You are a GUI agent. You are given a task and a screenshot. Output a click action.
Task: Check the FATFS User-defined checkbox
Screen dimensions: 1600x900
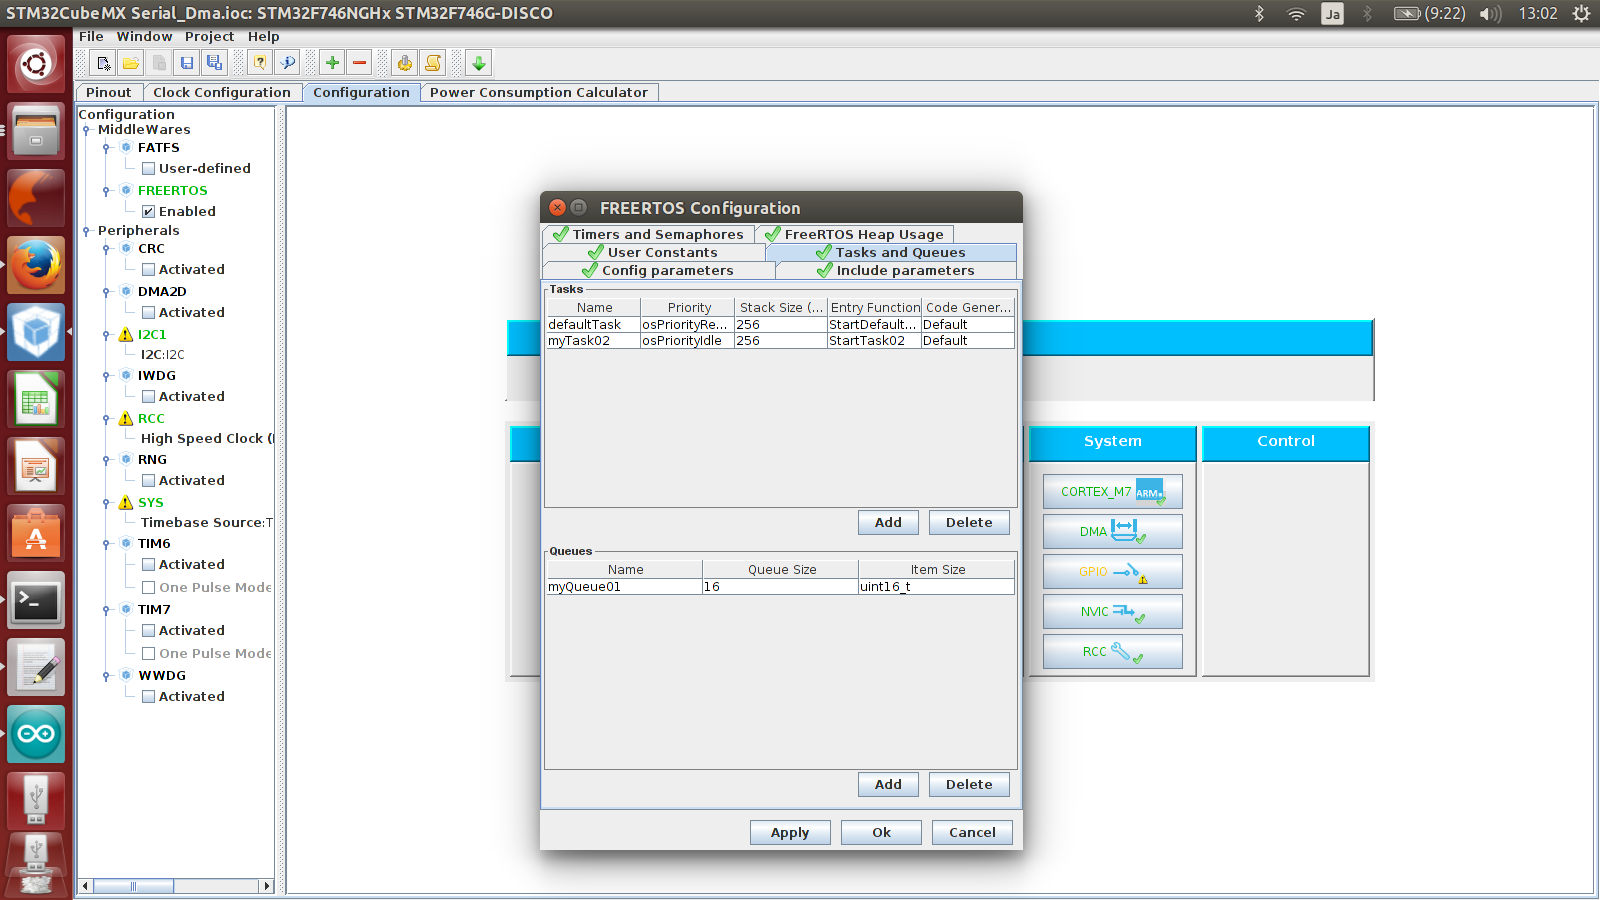coord(148,169)
